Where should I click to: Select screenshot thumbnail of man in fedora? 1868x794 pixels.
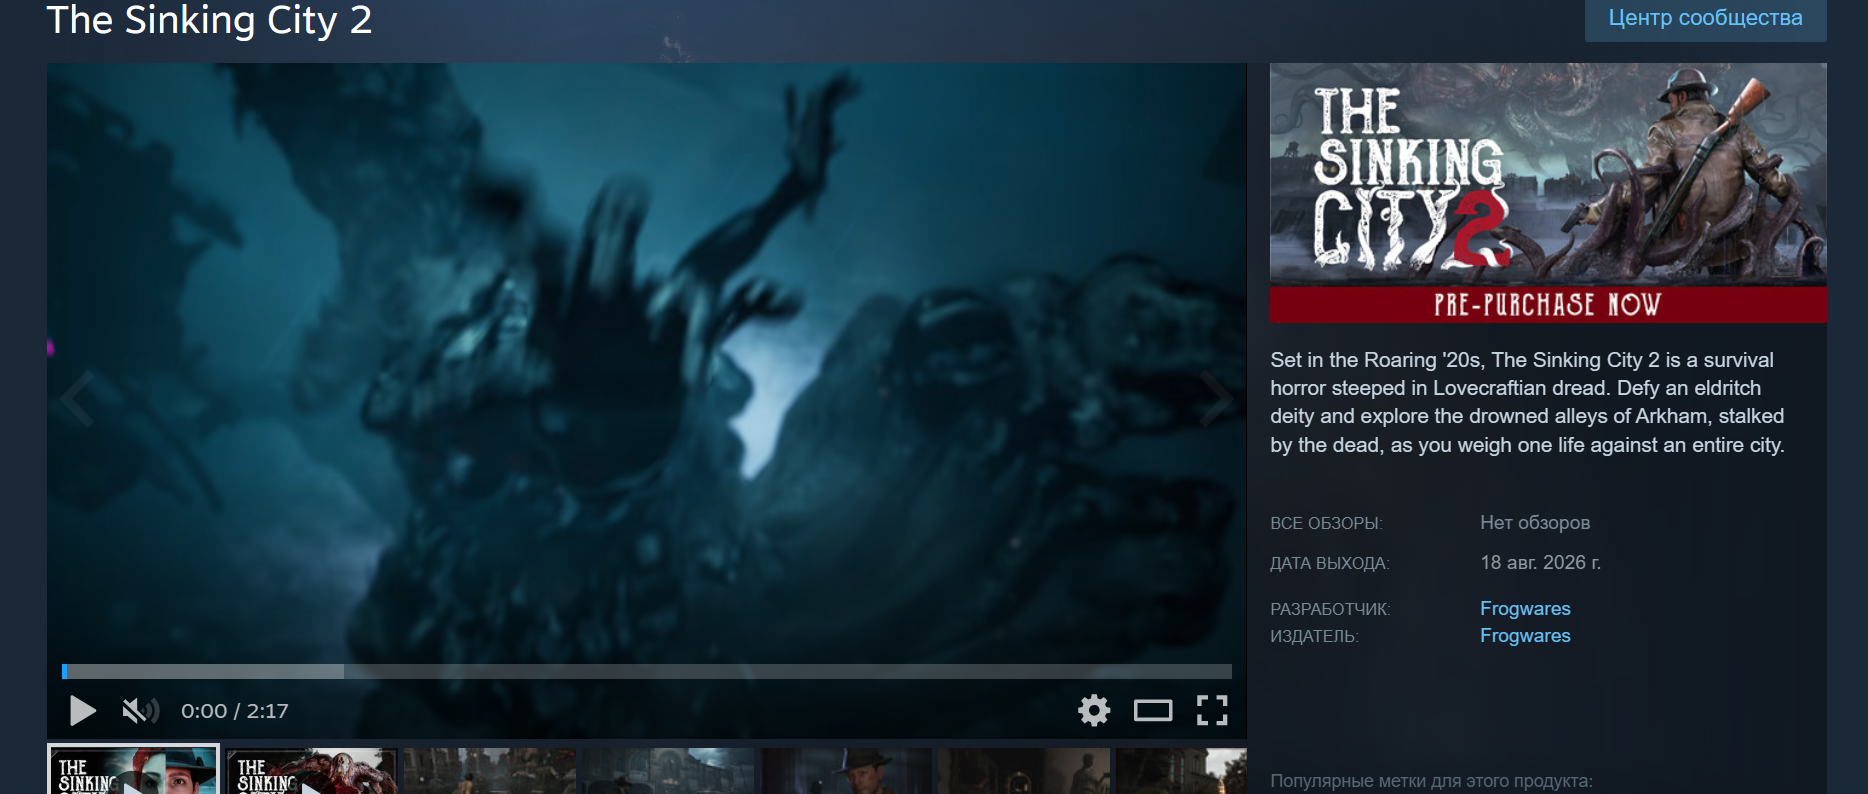tap(846, 771)
